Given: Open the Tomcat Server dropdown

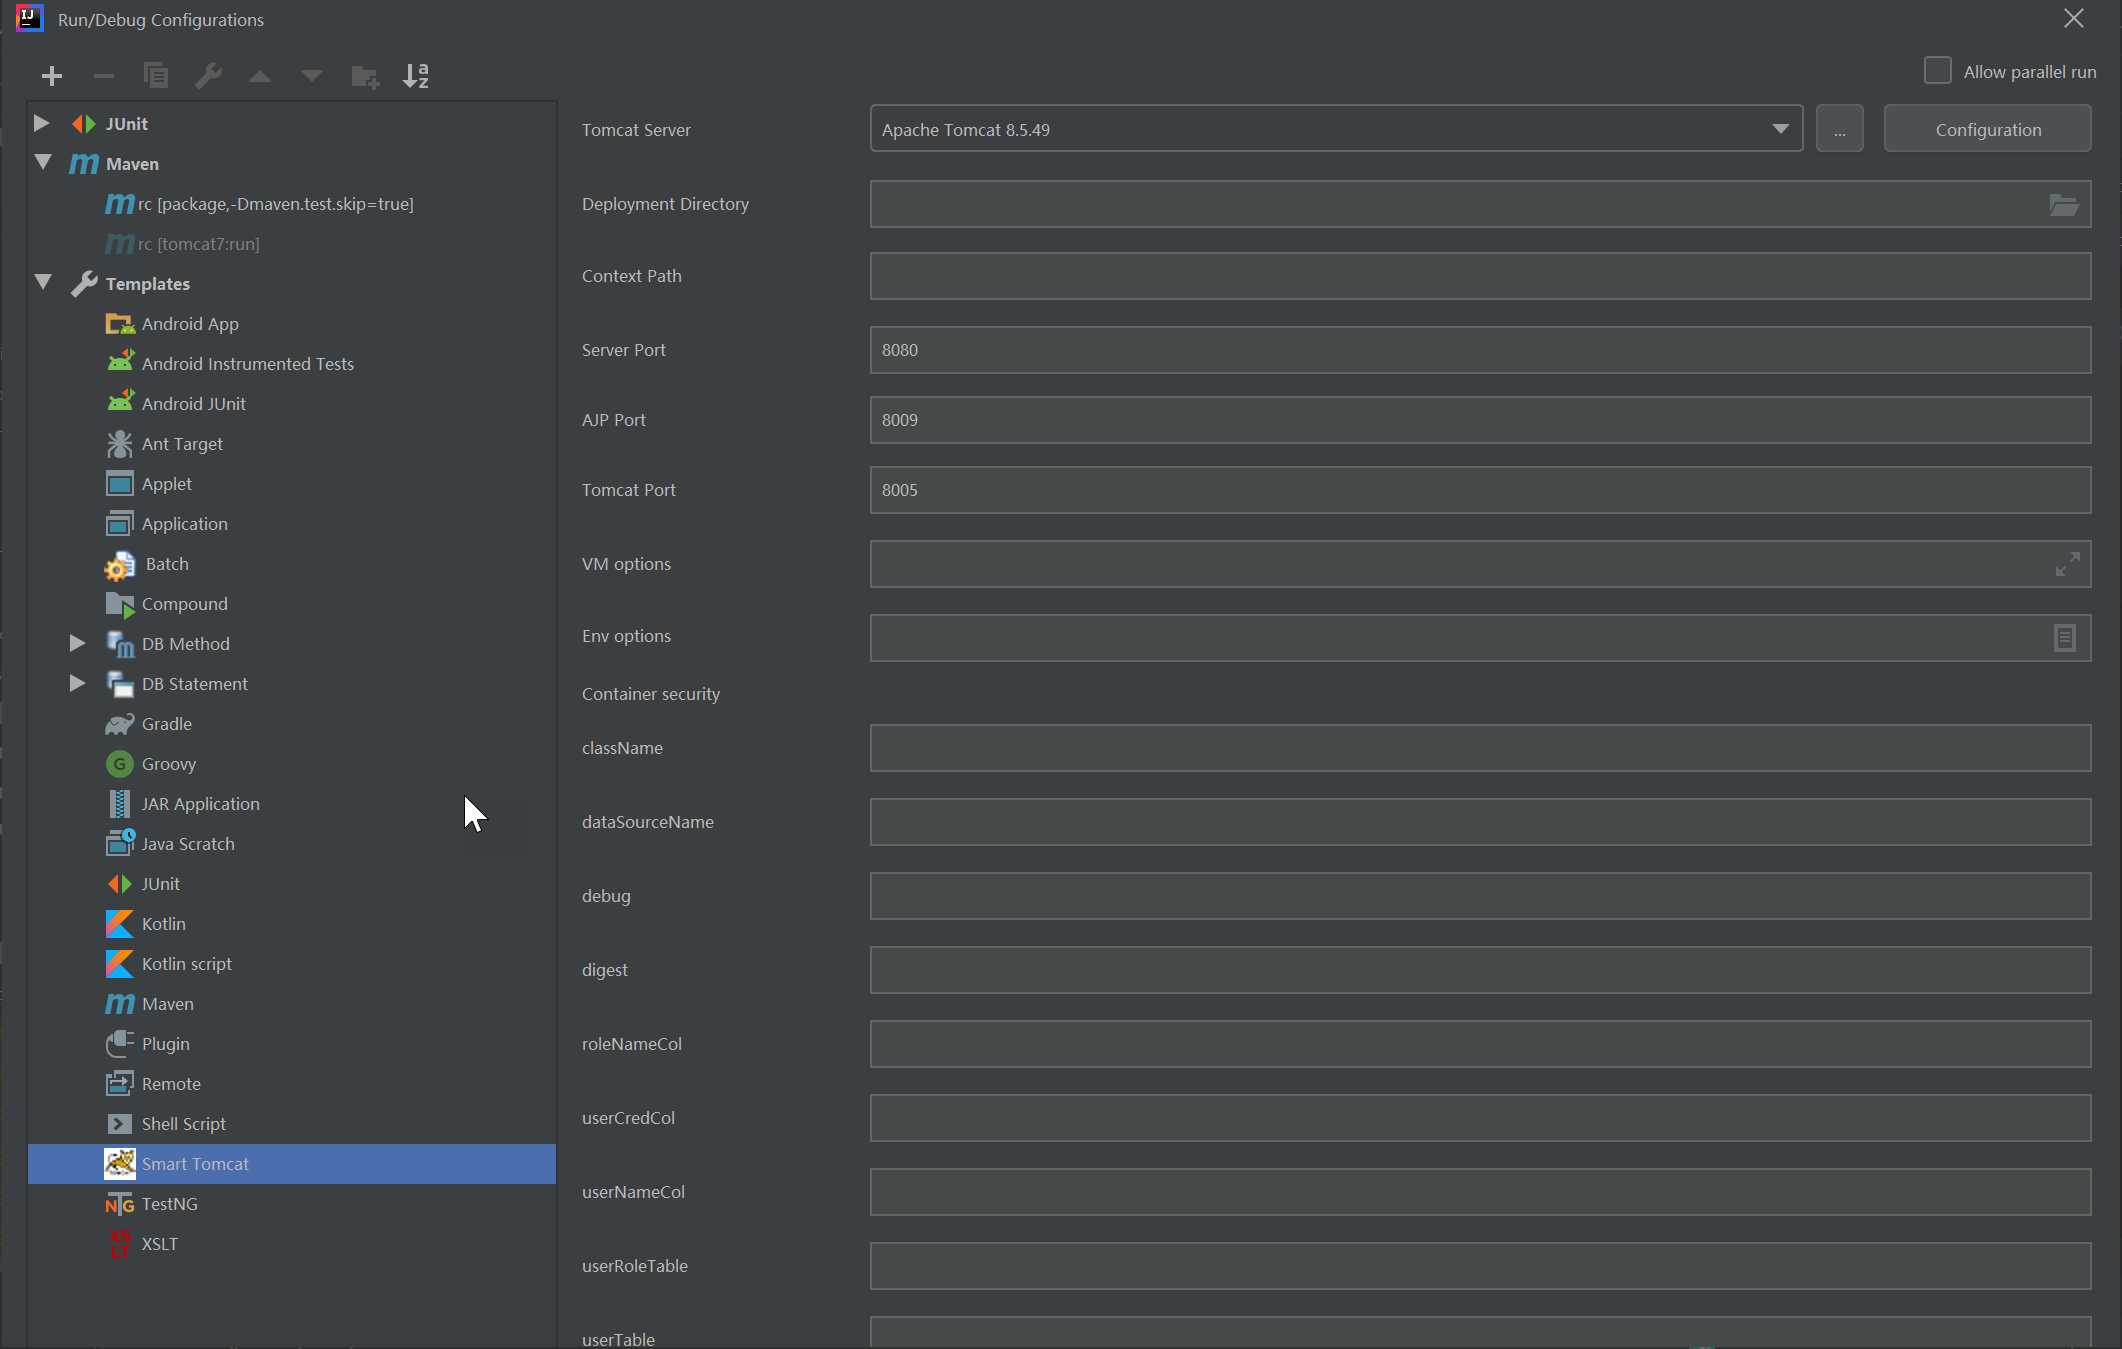Looking at the screenshot, I should (1336, 129).
